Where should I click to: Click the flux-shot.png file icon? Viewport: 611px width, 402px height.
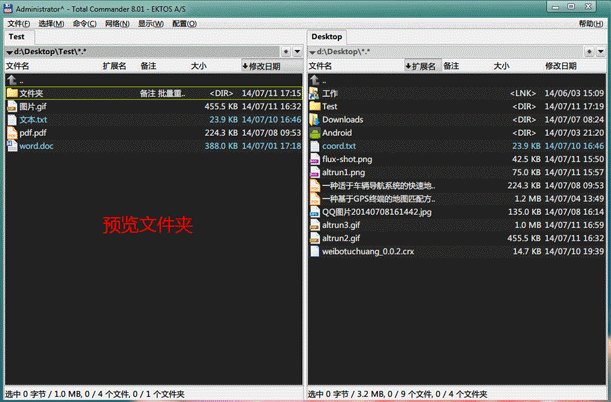(314, 158)
